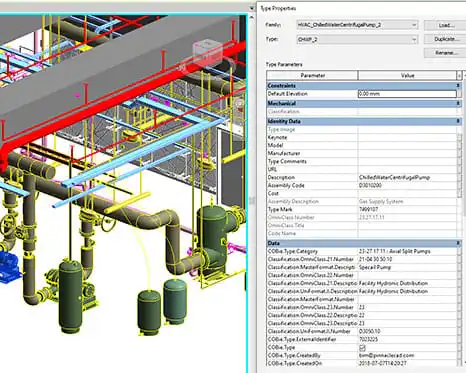Toggle the COBie.Type checkbox
The height and width of the screenshot is (373, 466).
pos(362,348)
